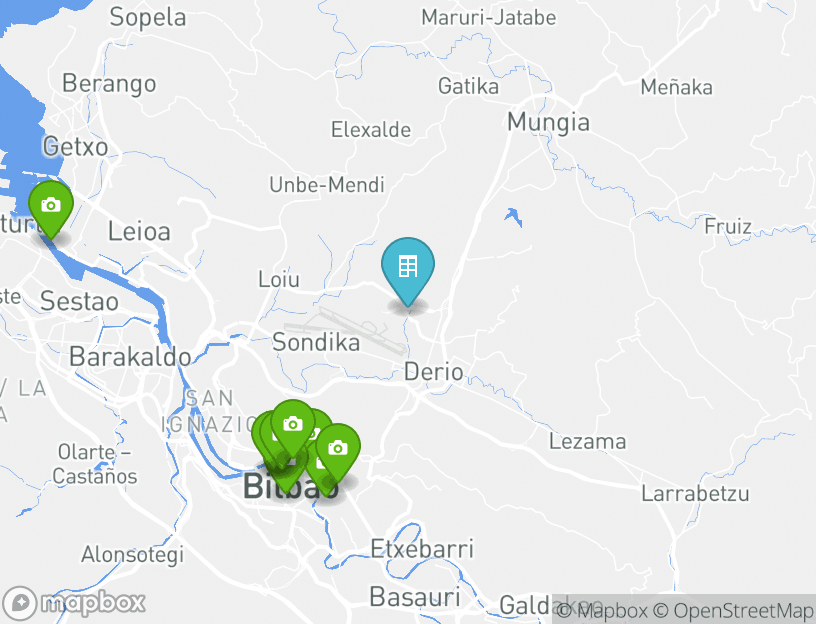Click the Bilbao city label
816x624 pixels.
tap(291, 487)
